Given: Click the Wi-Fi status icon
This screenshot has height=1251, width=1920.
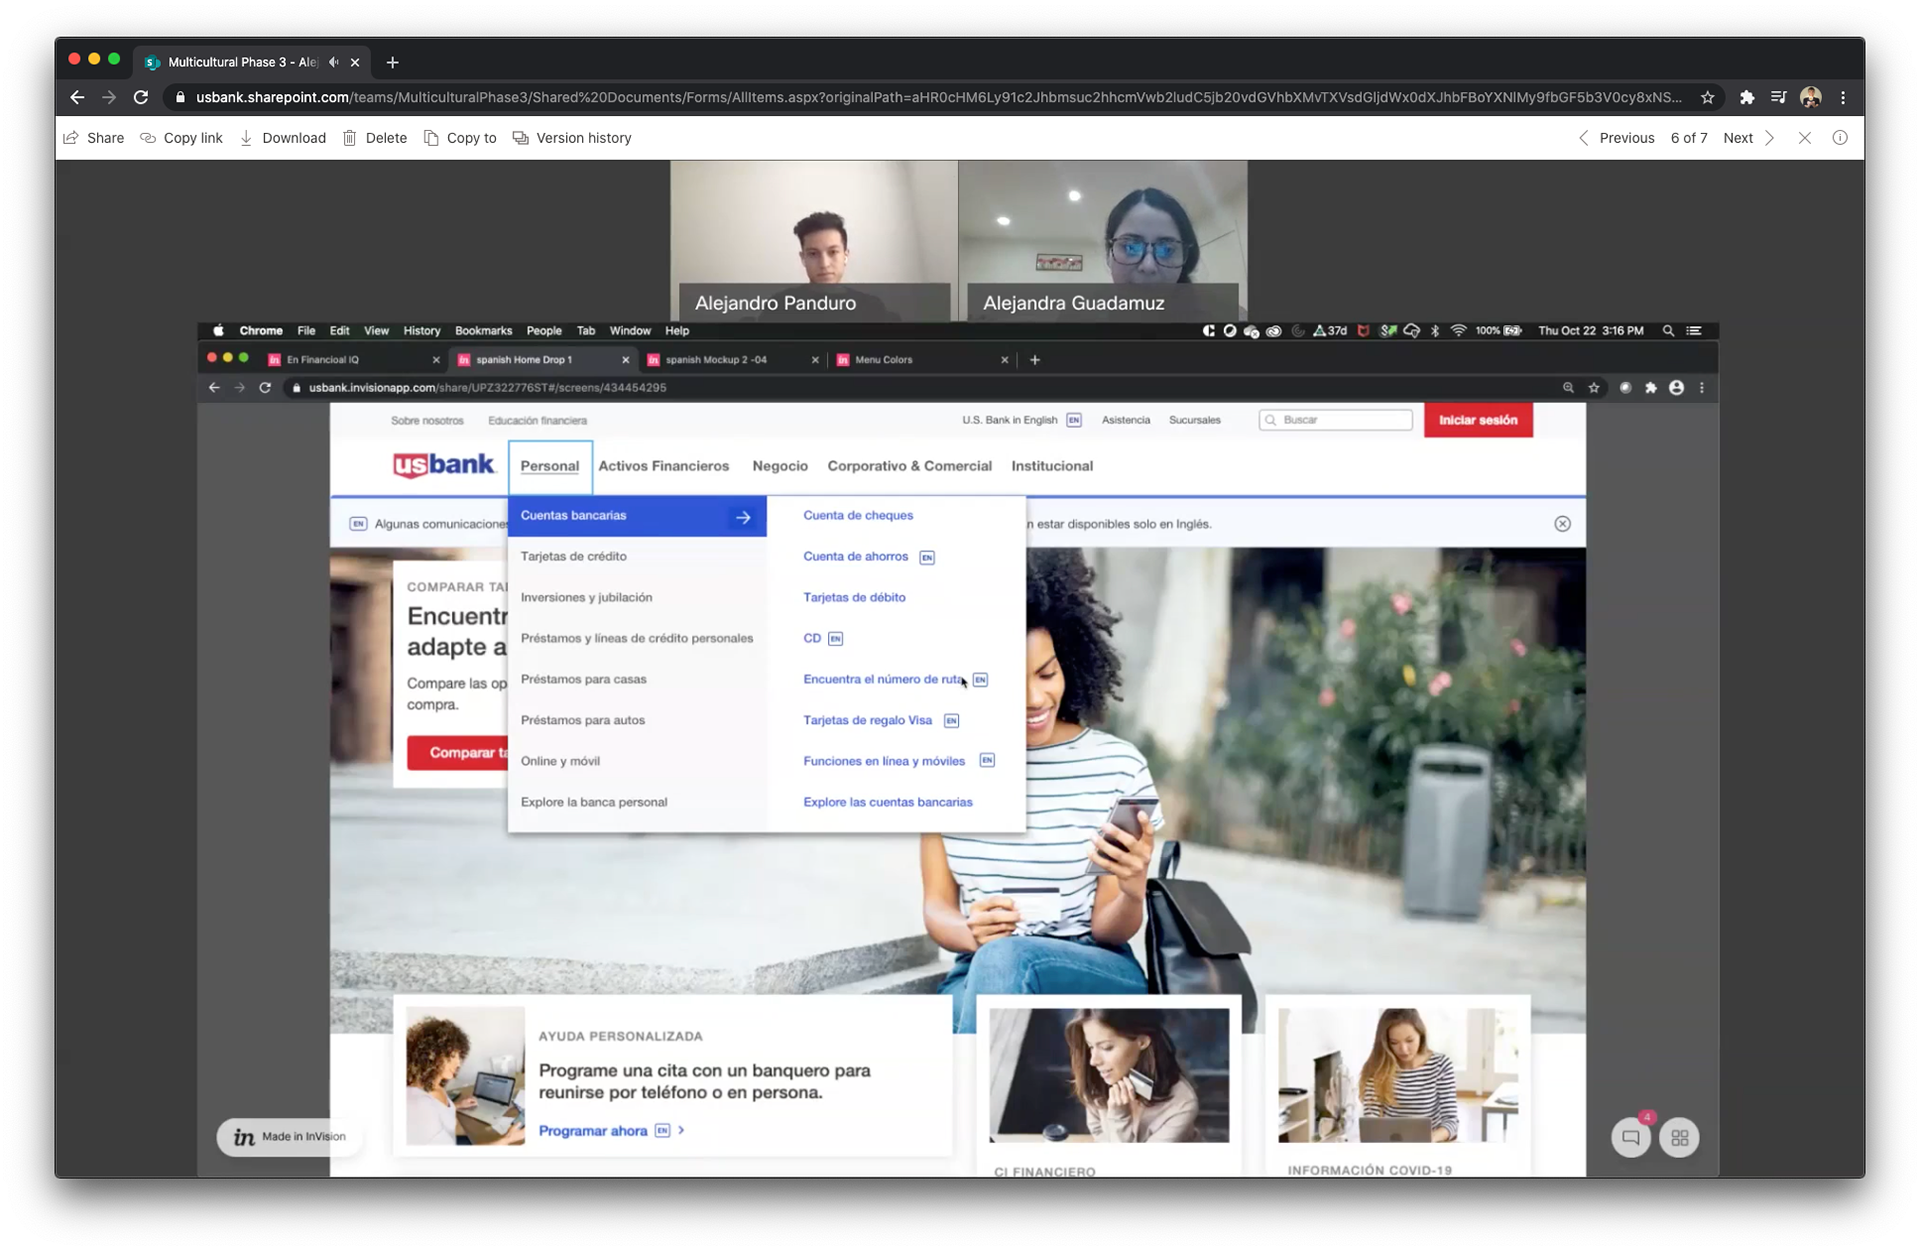Looking at the screenshot, I should coord(1458,331).
